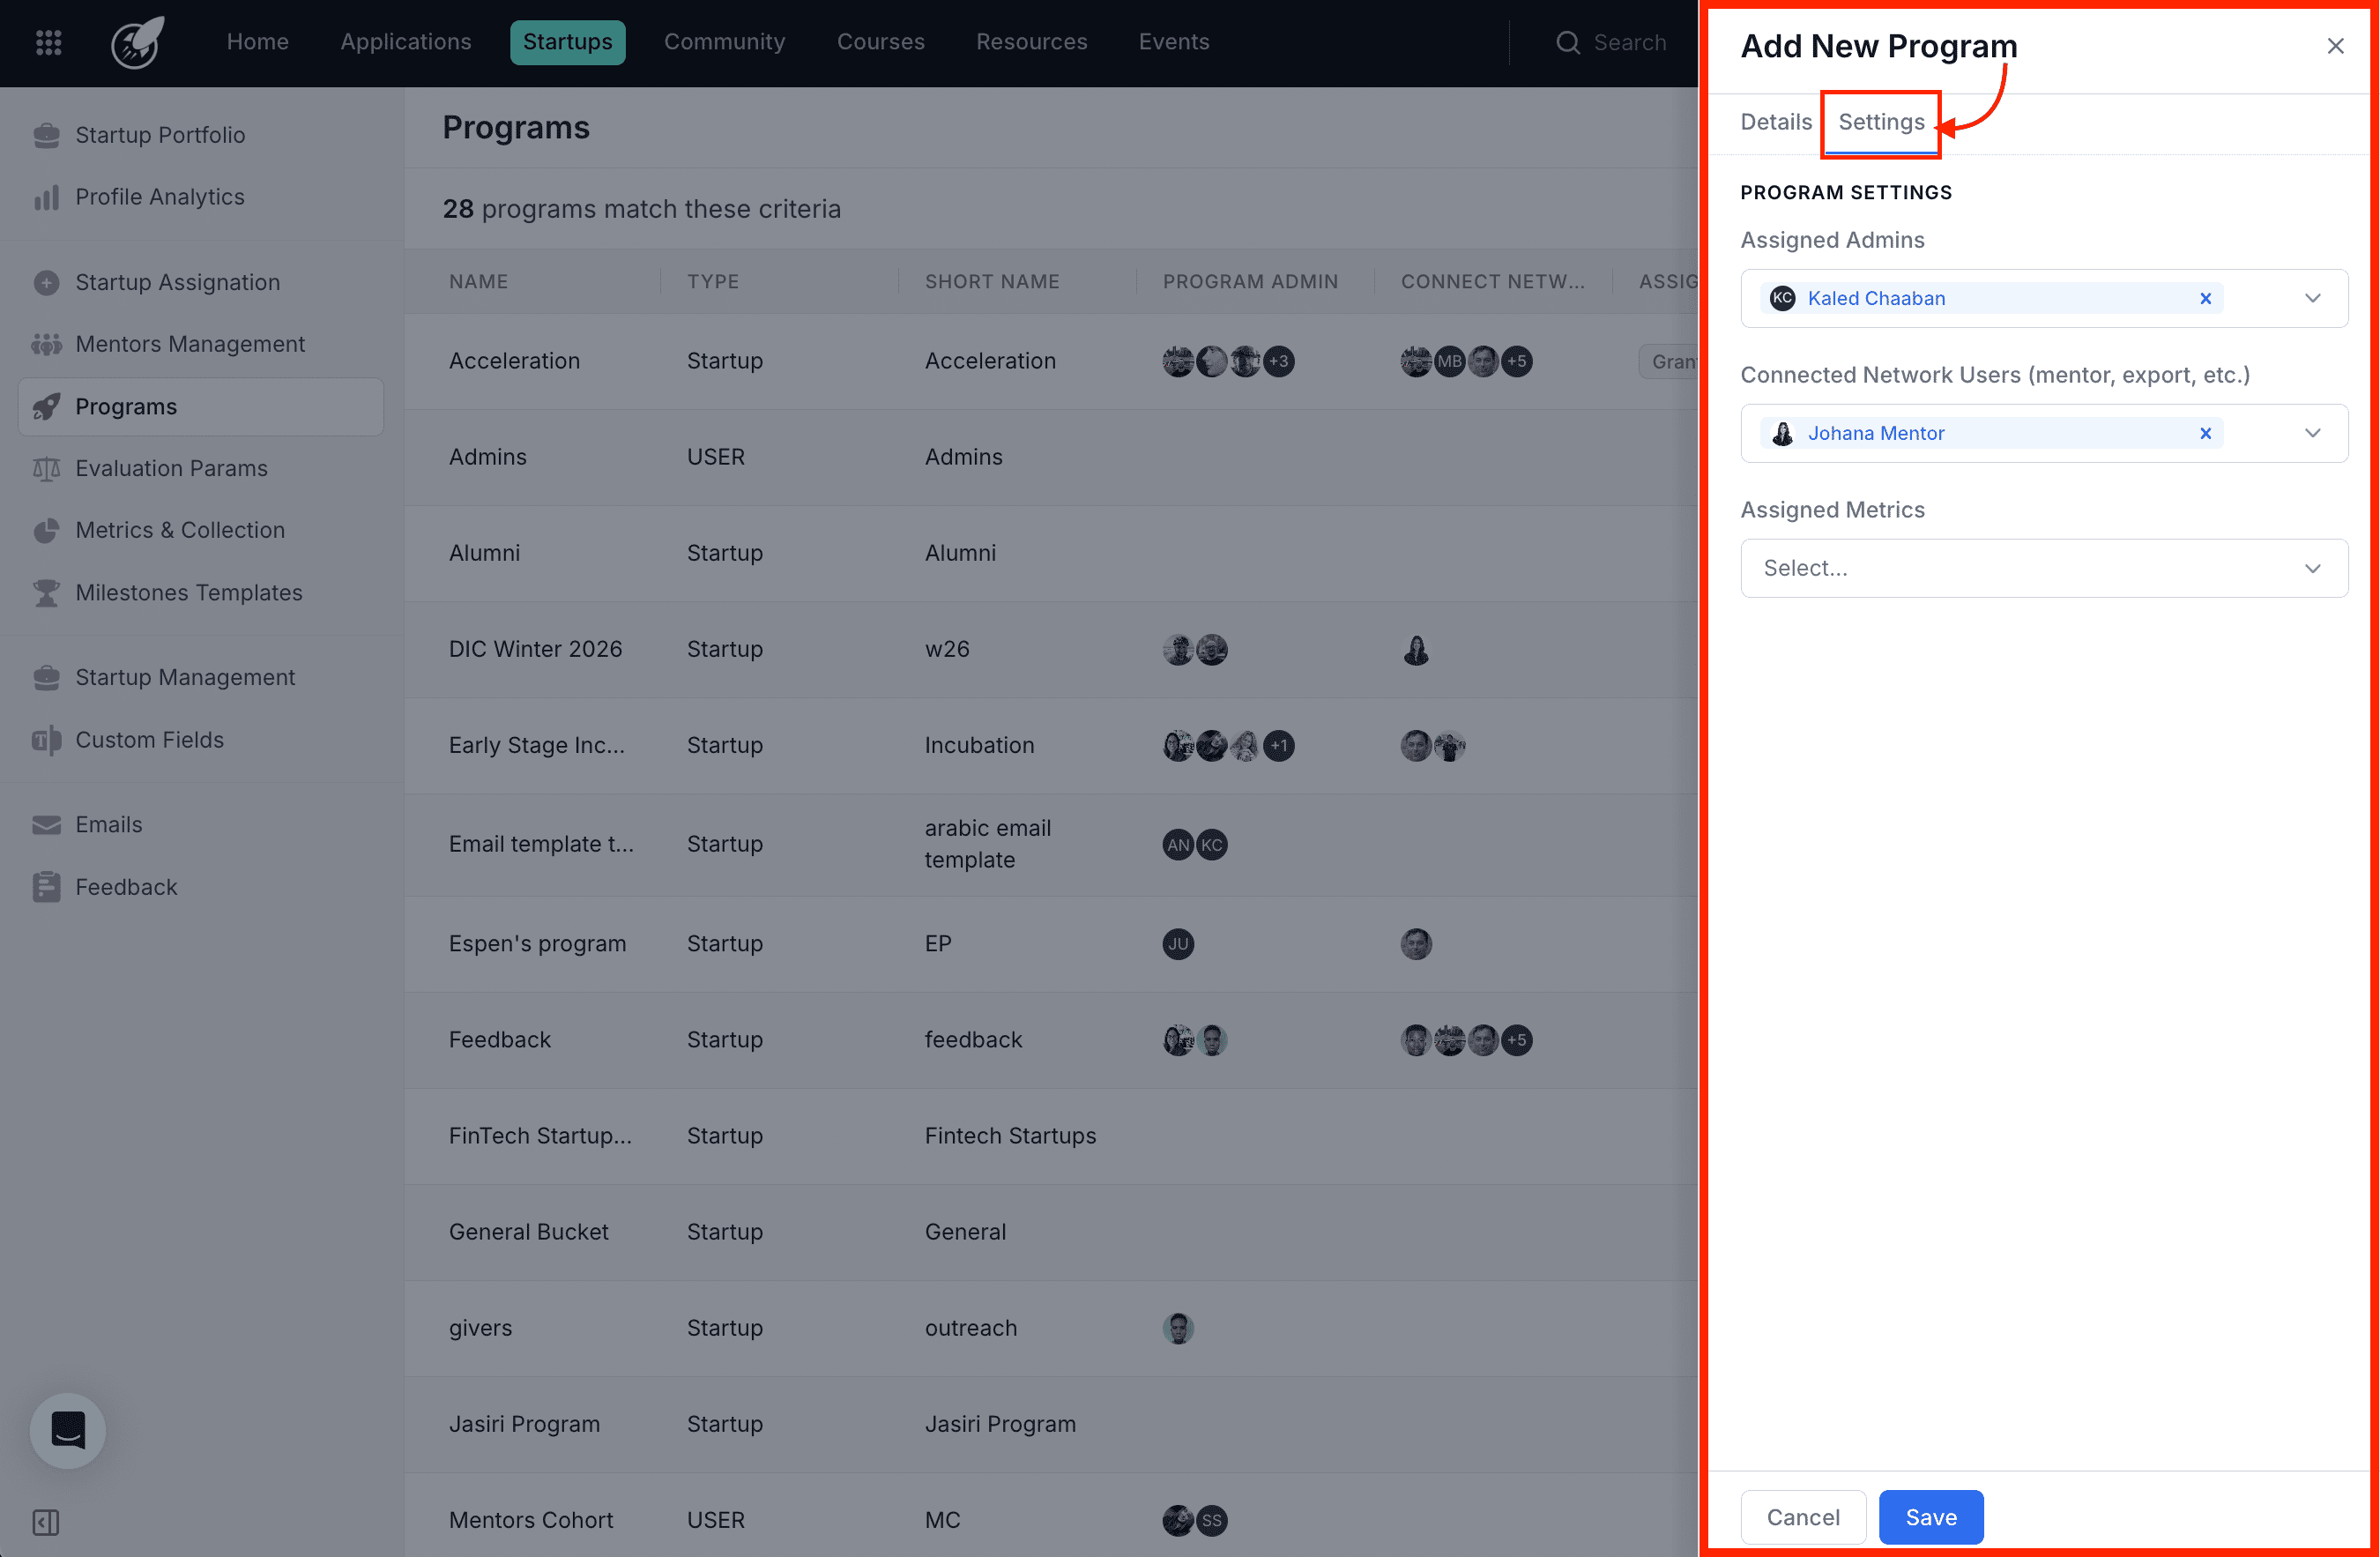The image size is (2380, 1557).
Task: Open the chat support bubble
Action: pyautogui.click(x=67, y=1430)
